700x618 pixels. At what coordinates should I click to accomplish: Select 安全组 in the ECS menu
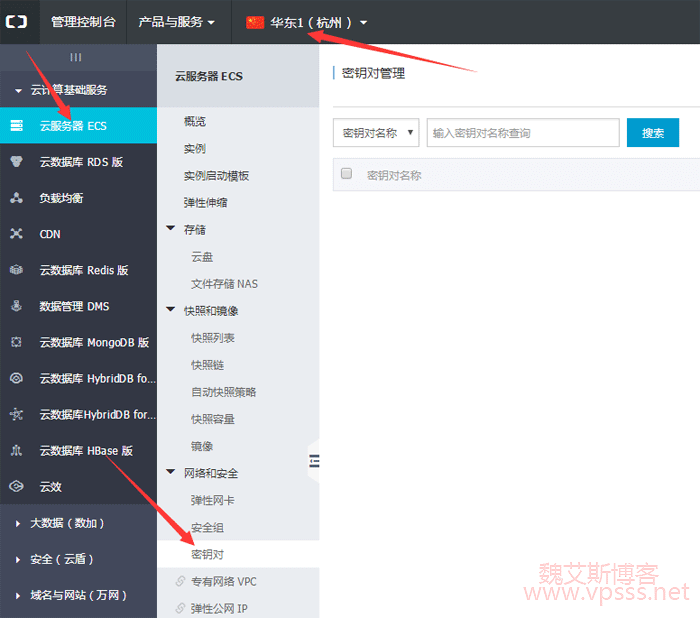(x=207, y=527)
